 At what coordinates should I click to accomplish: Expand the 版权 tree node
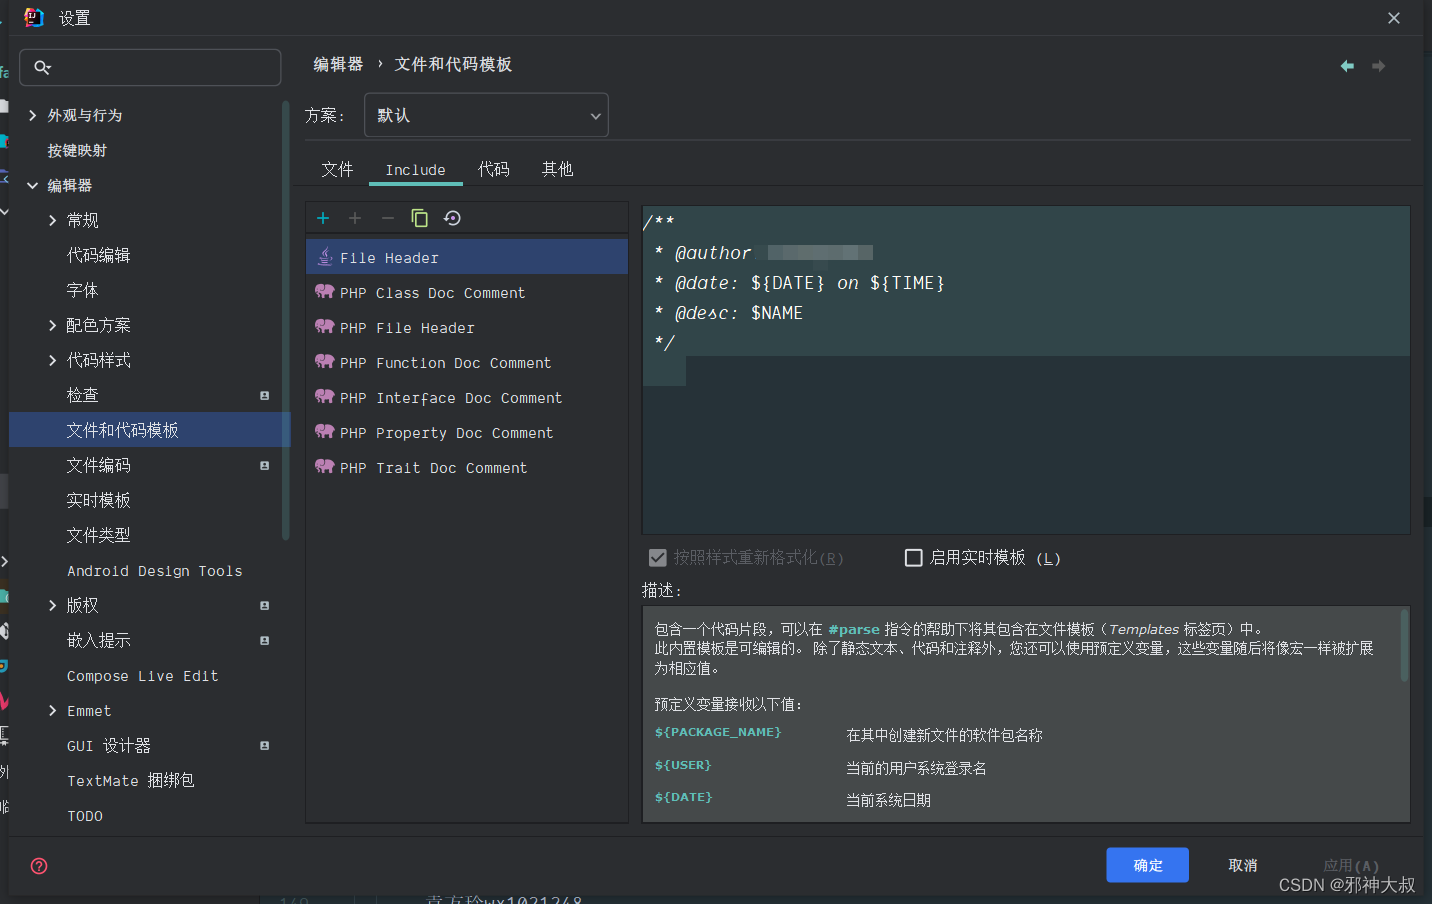(52, 606)
